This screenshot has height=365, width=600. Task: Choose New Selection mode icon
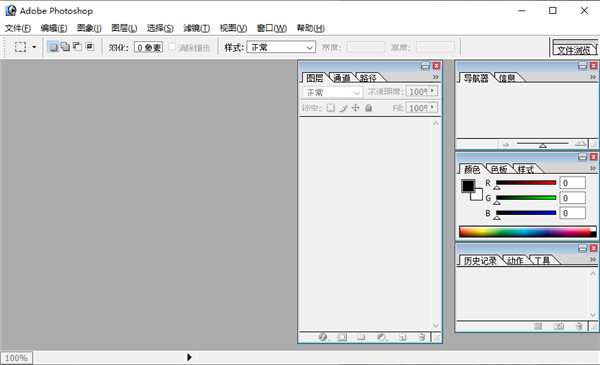54,47
